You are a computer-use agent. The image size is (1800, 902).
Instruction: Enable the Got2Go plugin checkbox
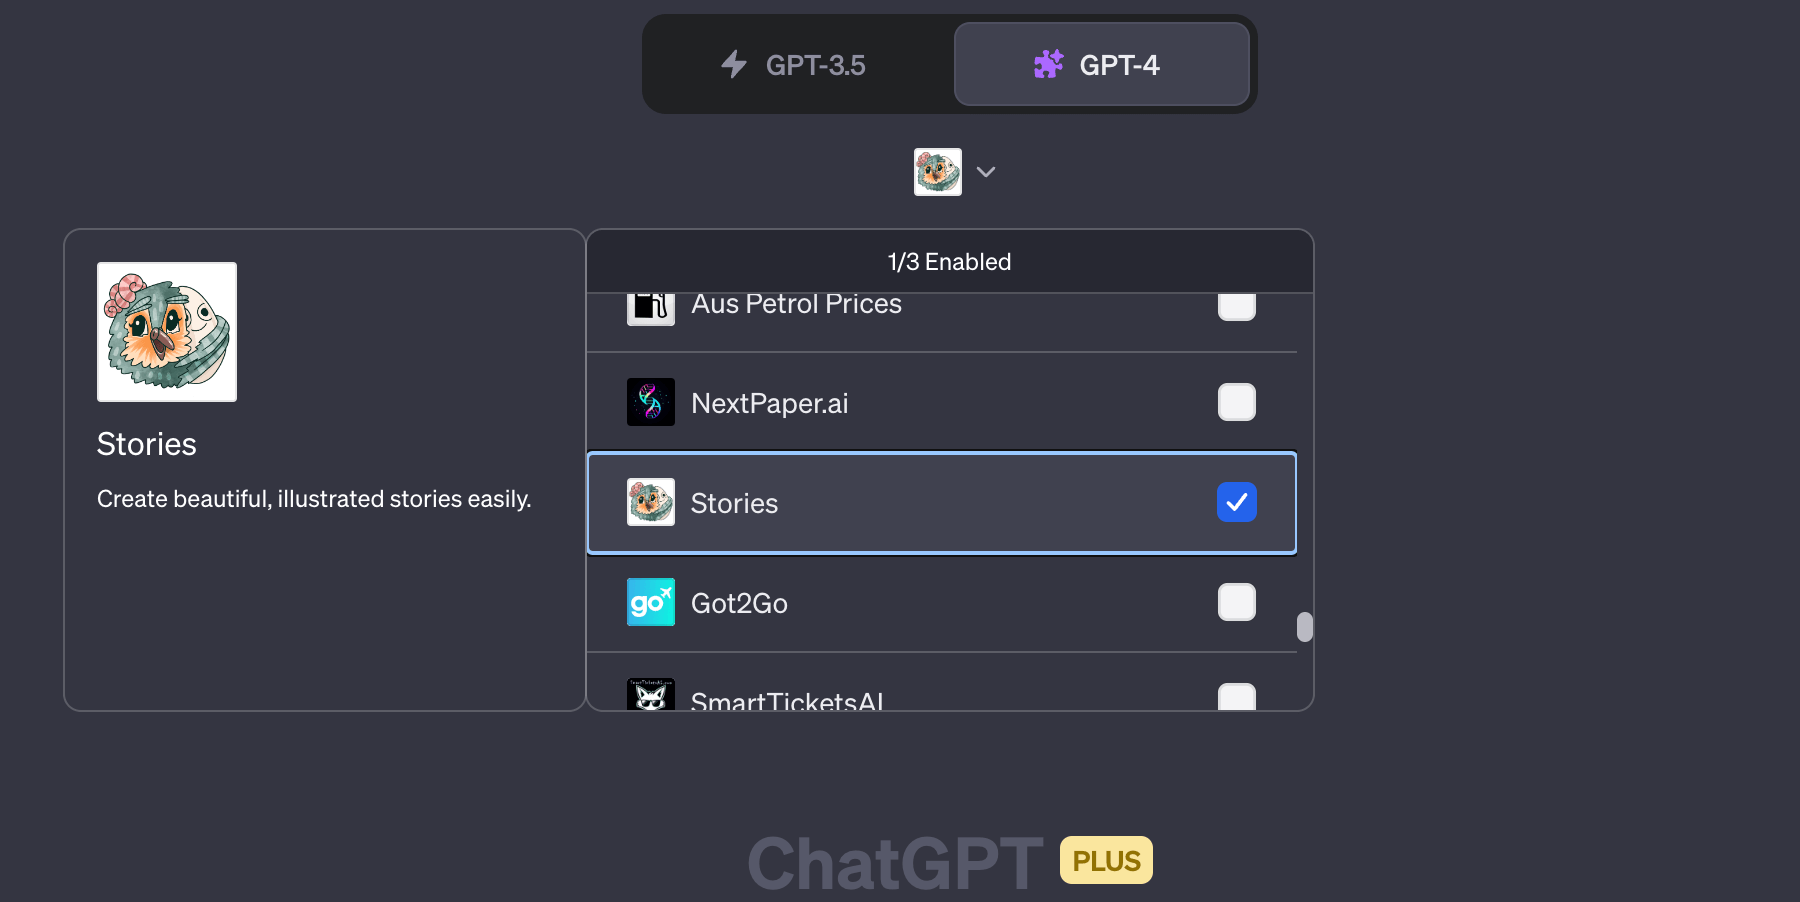[1236, 602]
